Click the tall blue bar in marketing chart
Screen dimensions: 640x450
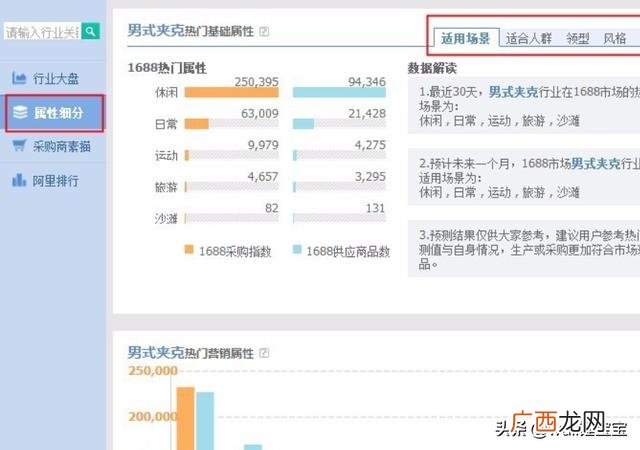[x=205, y=421]
